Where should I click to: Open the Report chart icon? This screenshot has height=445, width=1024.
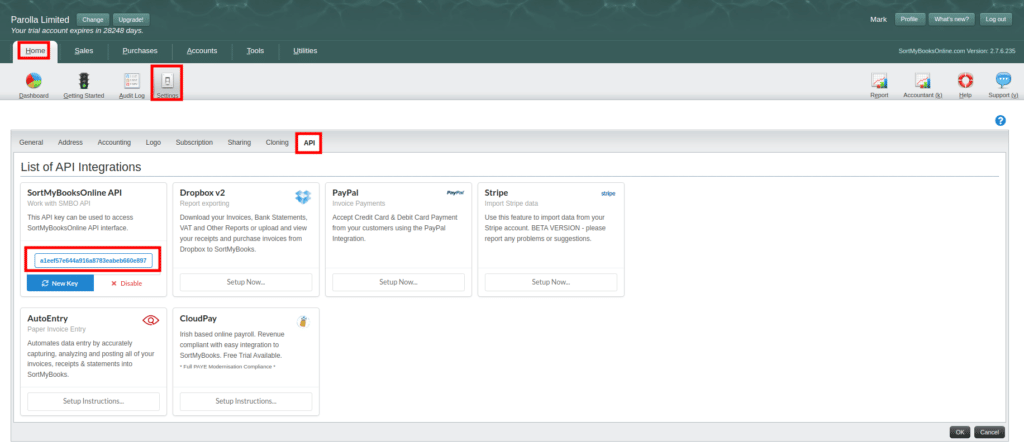[x=879, y=81]
